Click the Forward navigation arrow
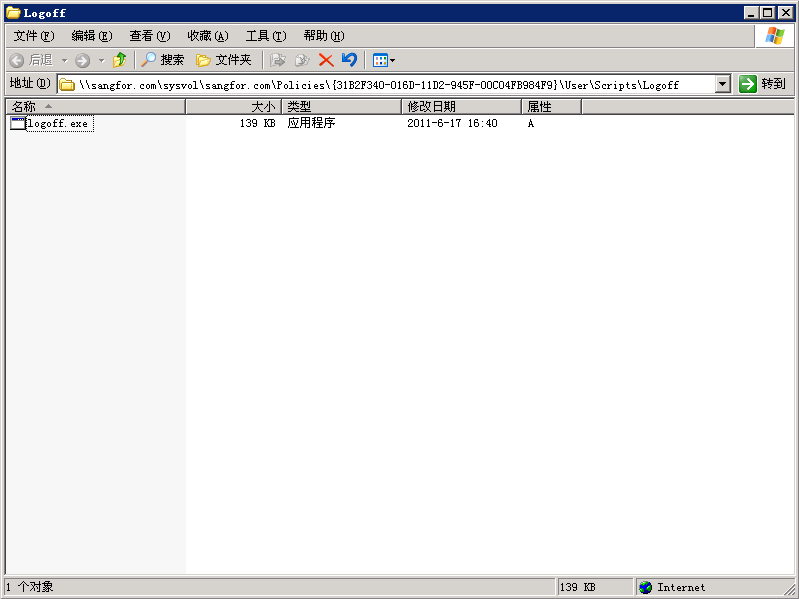799x599 pixels. (83, 60)
